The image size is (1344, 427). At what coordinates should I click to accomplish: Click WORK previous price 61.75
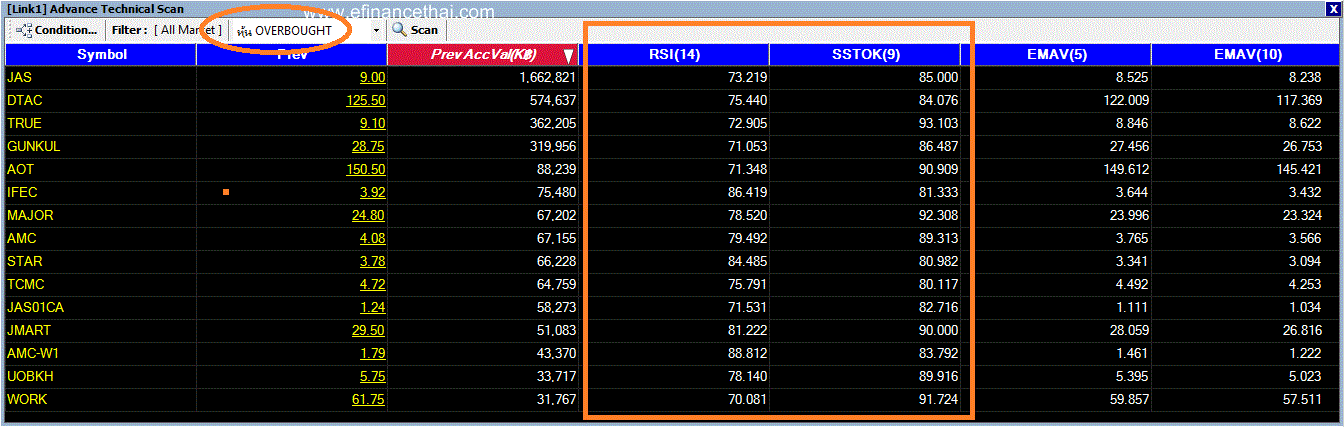pos(369,400)
